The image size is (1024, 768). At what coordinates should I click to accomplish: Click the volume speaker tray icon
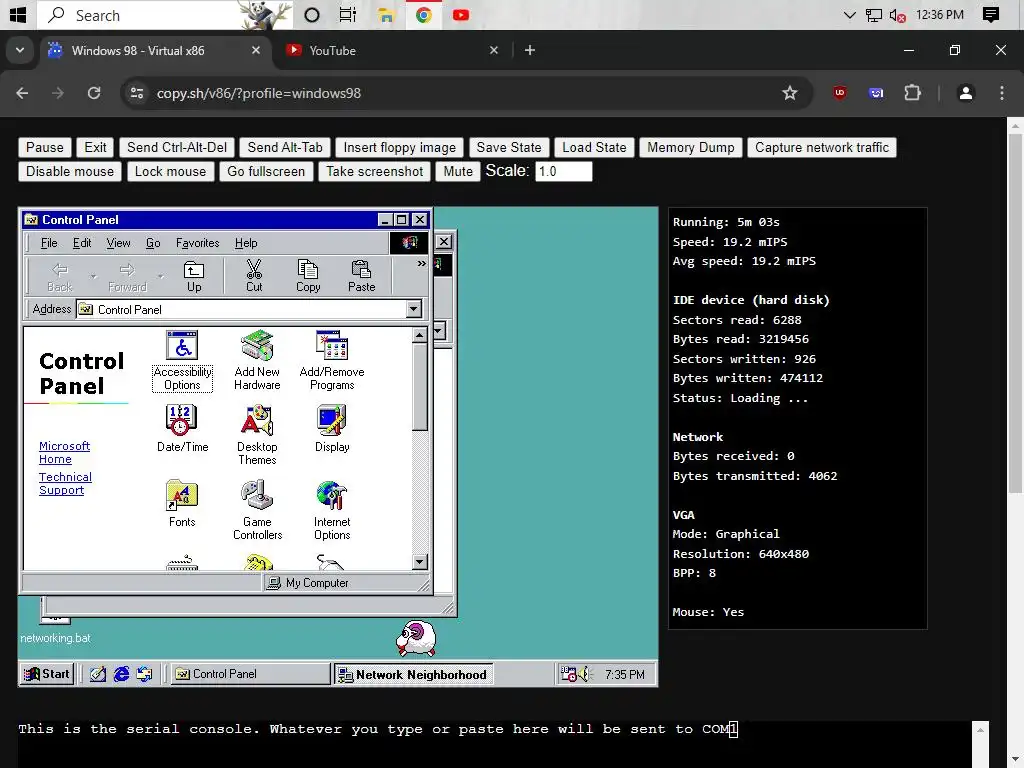coord(583,674)
